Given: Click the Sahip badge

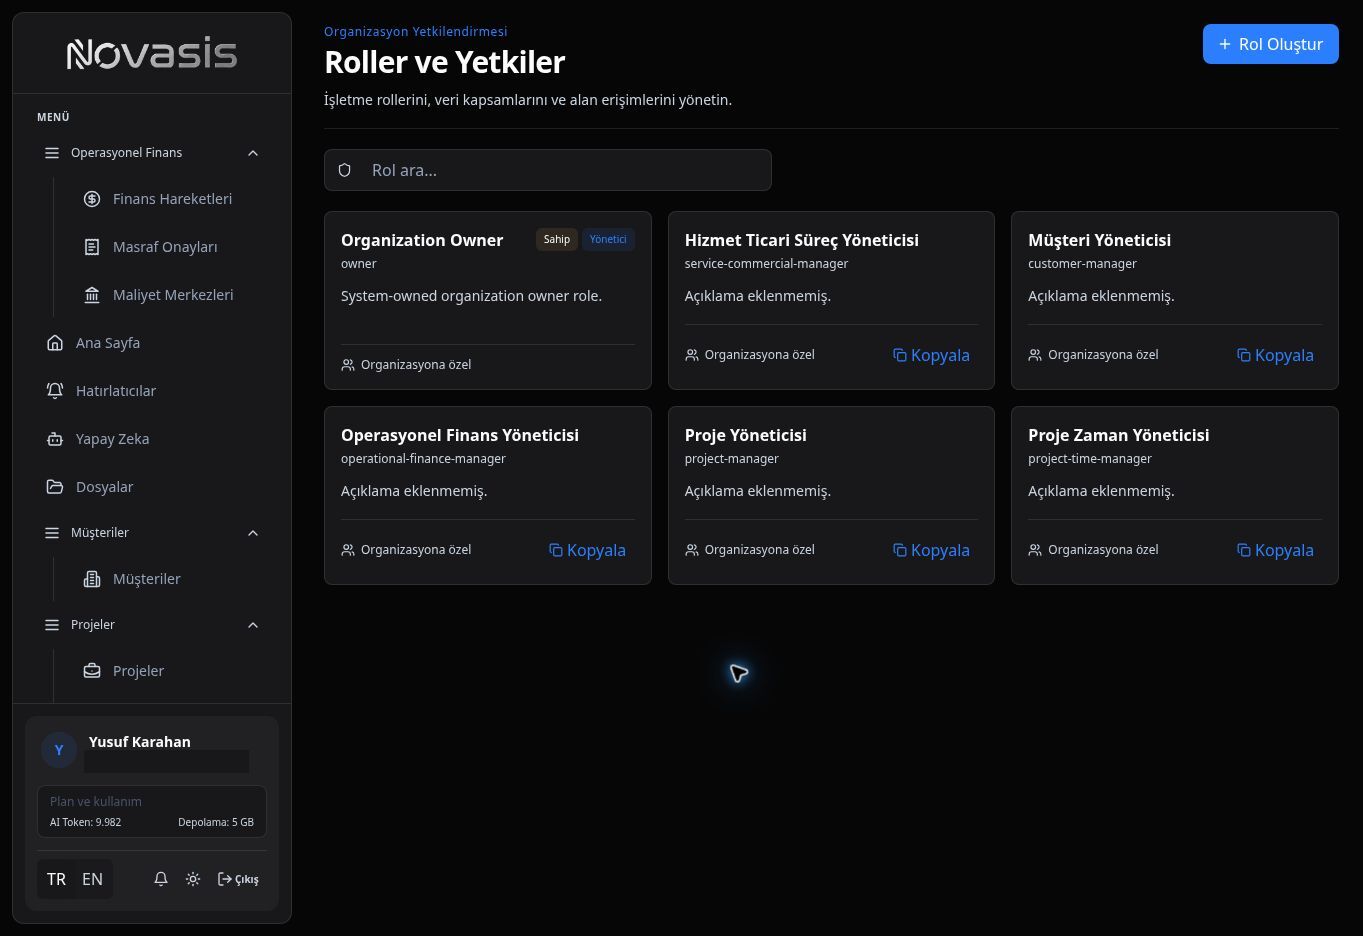Looking at the screenshot, I should [x=557, y=239].
